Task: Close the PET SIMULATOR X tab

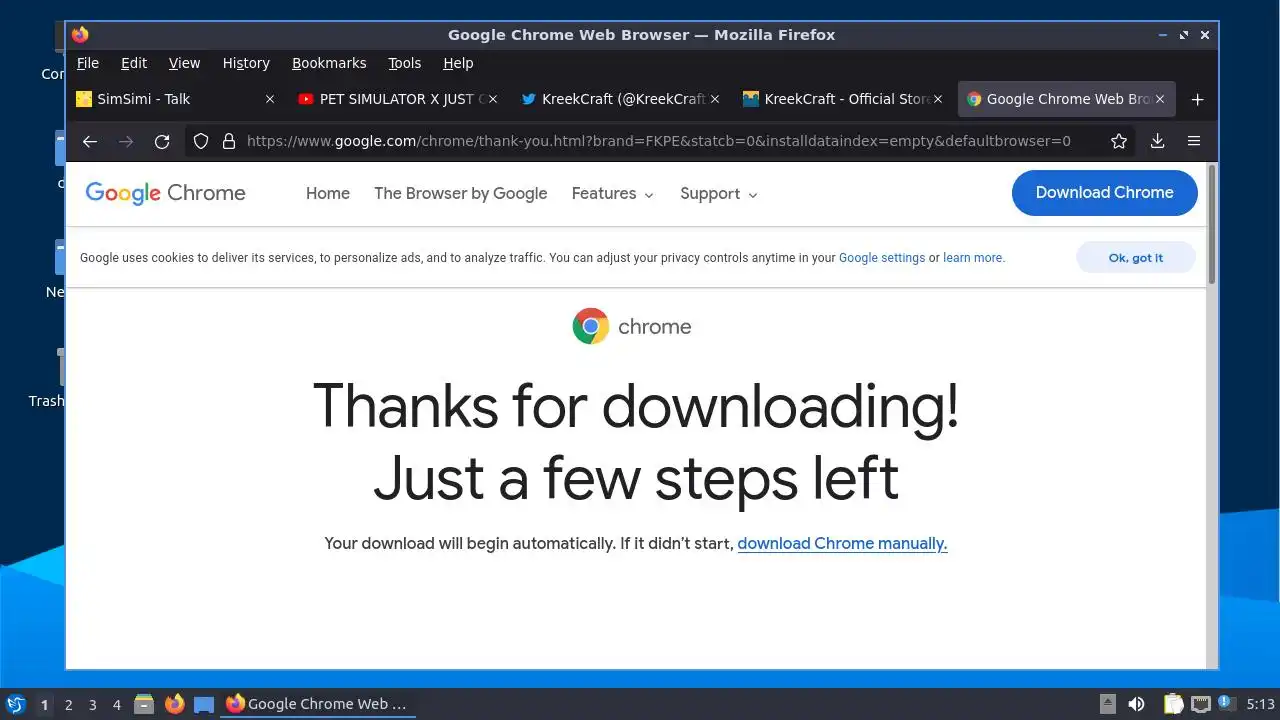Action: click(493, 99)
